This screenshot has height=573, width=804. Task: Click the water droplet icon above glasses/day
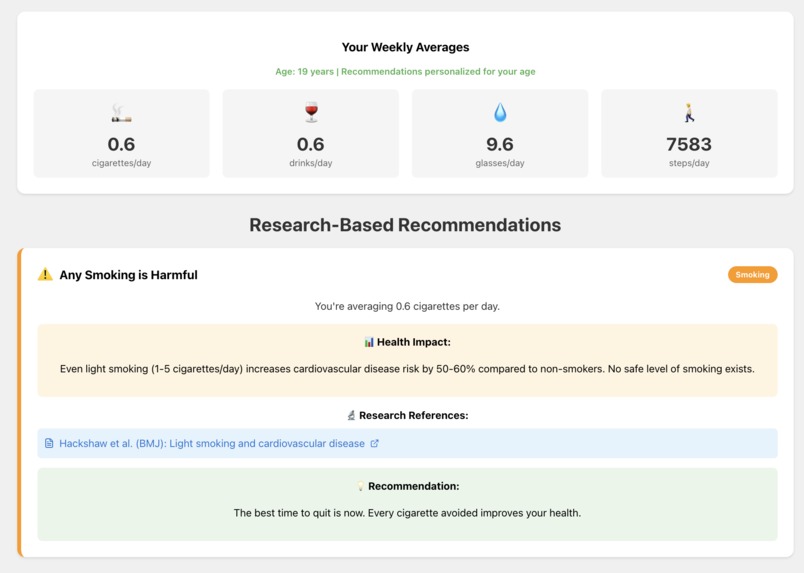pos(500,112)
